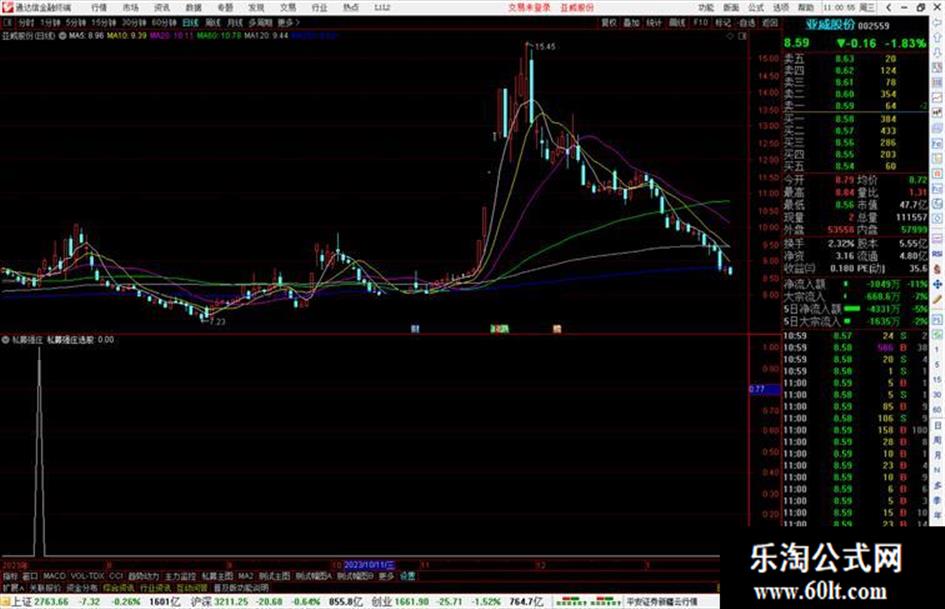Viewport: 945px width, 609px height.
Task: Click the blue cross icon in right sidebar
Action: tap(937, 284)
